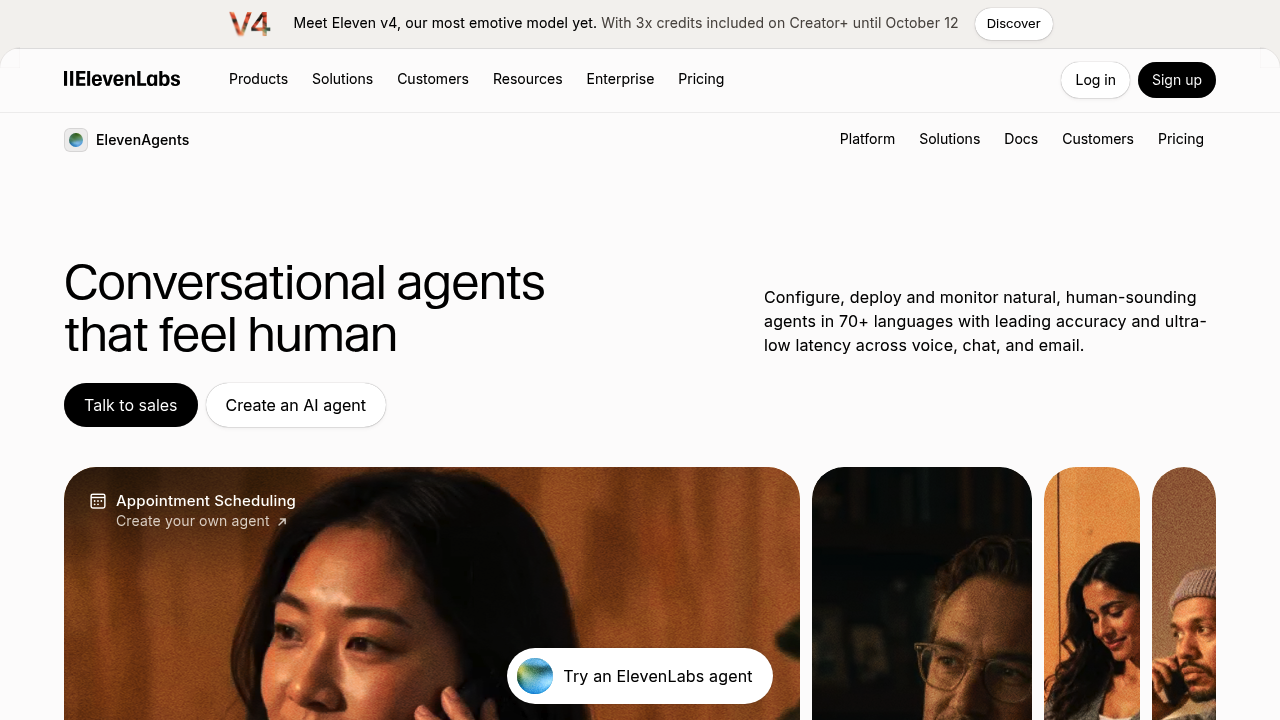1280x720 pixels.
Task: Click the ElevenAgents orb icon
Action: click(x=76, y=140)
